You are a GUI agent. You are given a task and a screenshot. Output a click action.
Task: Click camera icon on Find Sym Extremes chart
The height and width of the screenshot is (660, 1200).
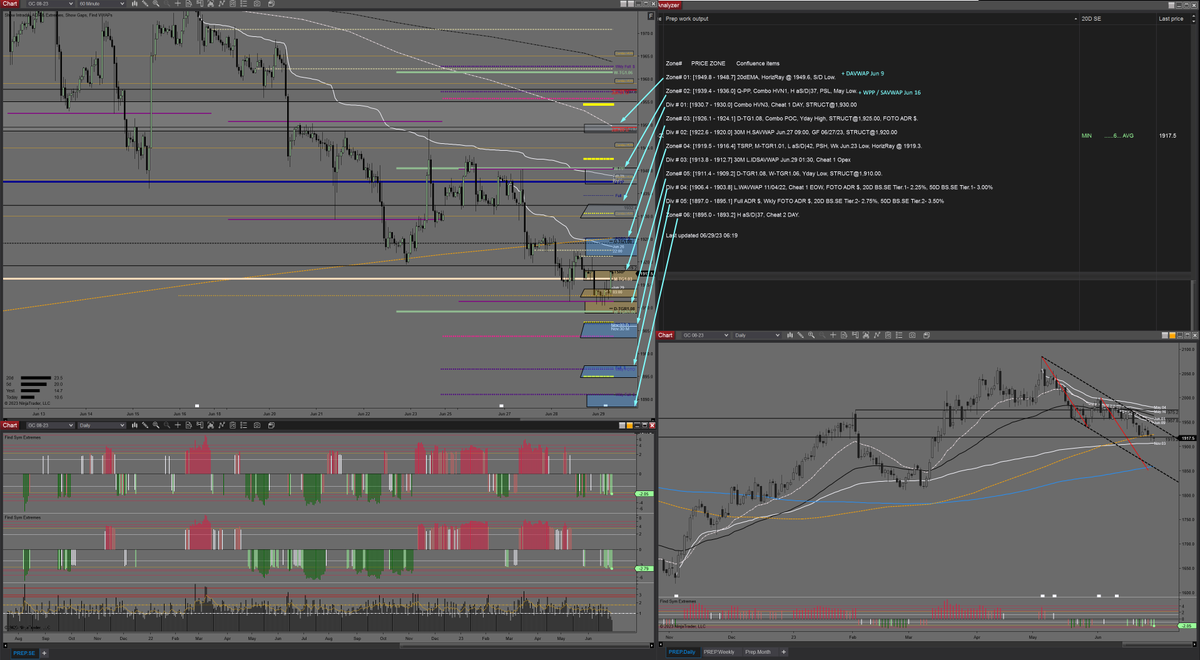257,425
